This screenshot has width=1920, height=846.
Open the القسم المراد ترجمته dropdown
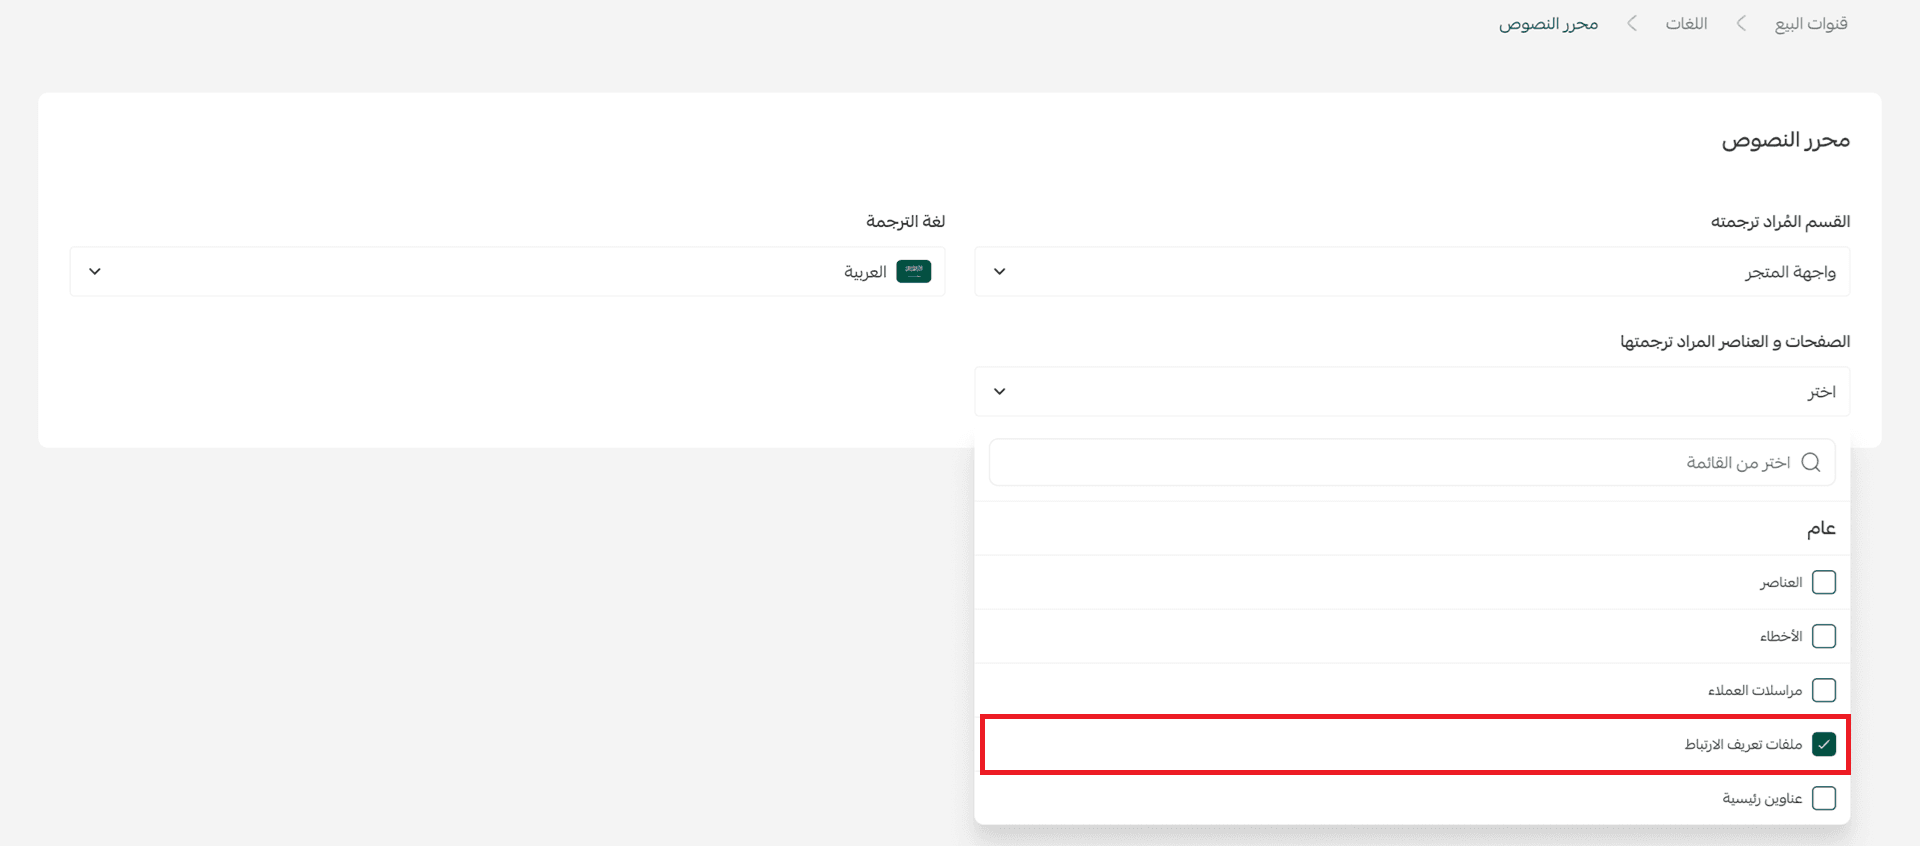click(1411, 272)
